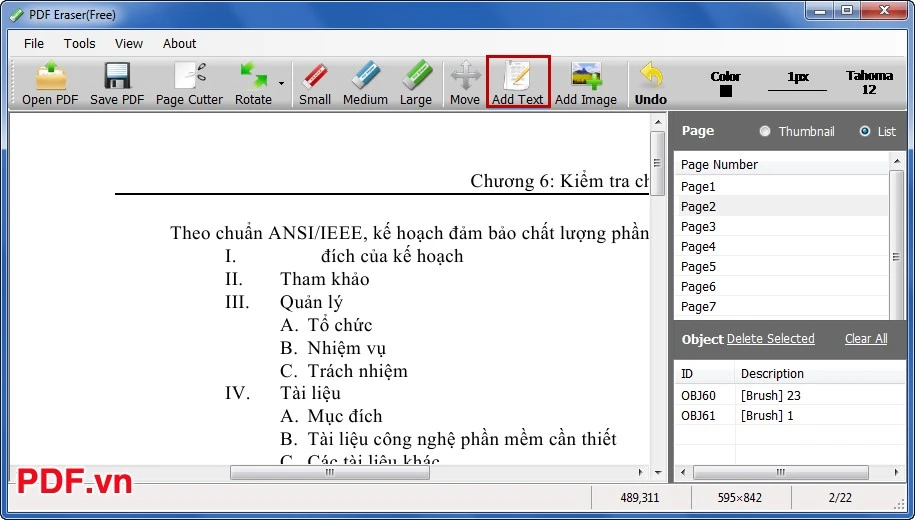Click document vertical scrollbar down arrow

point(658,472)
